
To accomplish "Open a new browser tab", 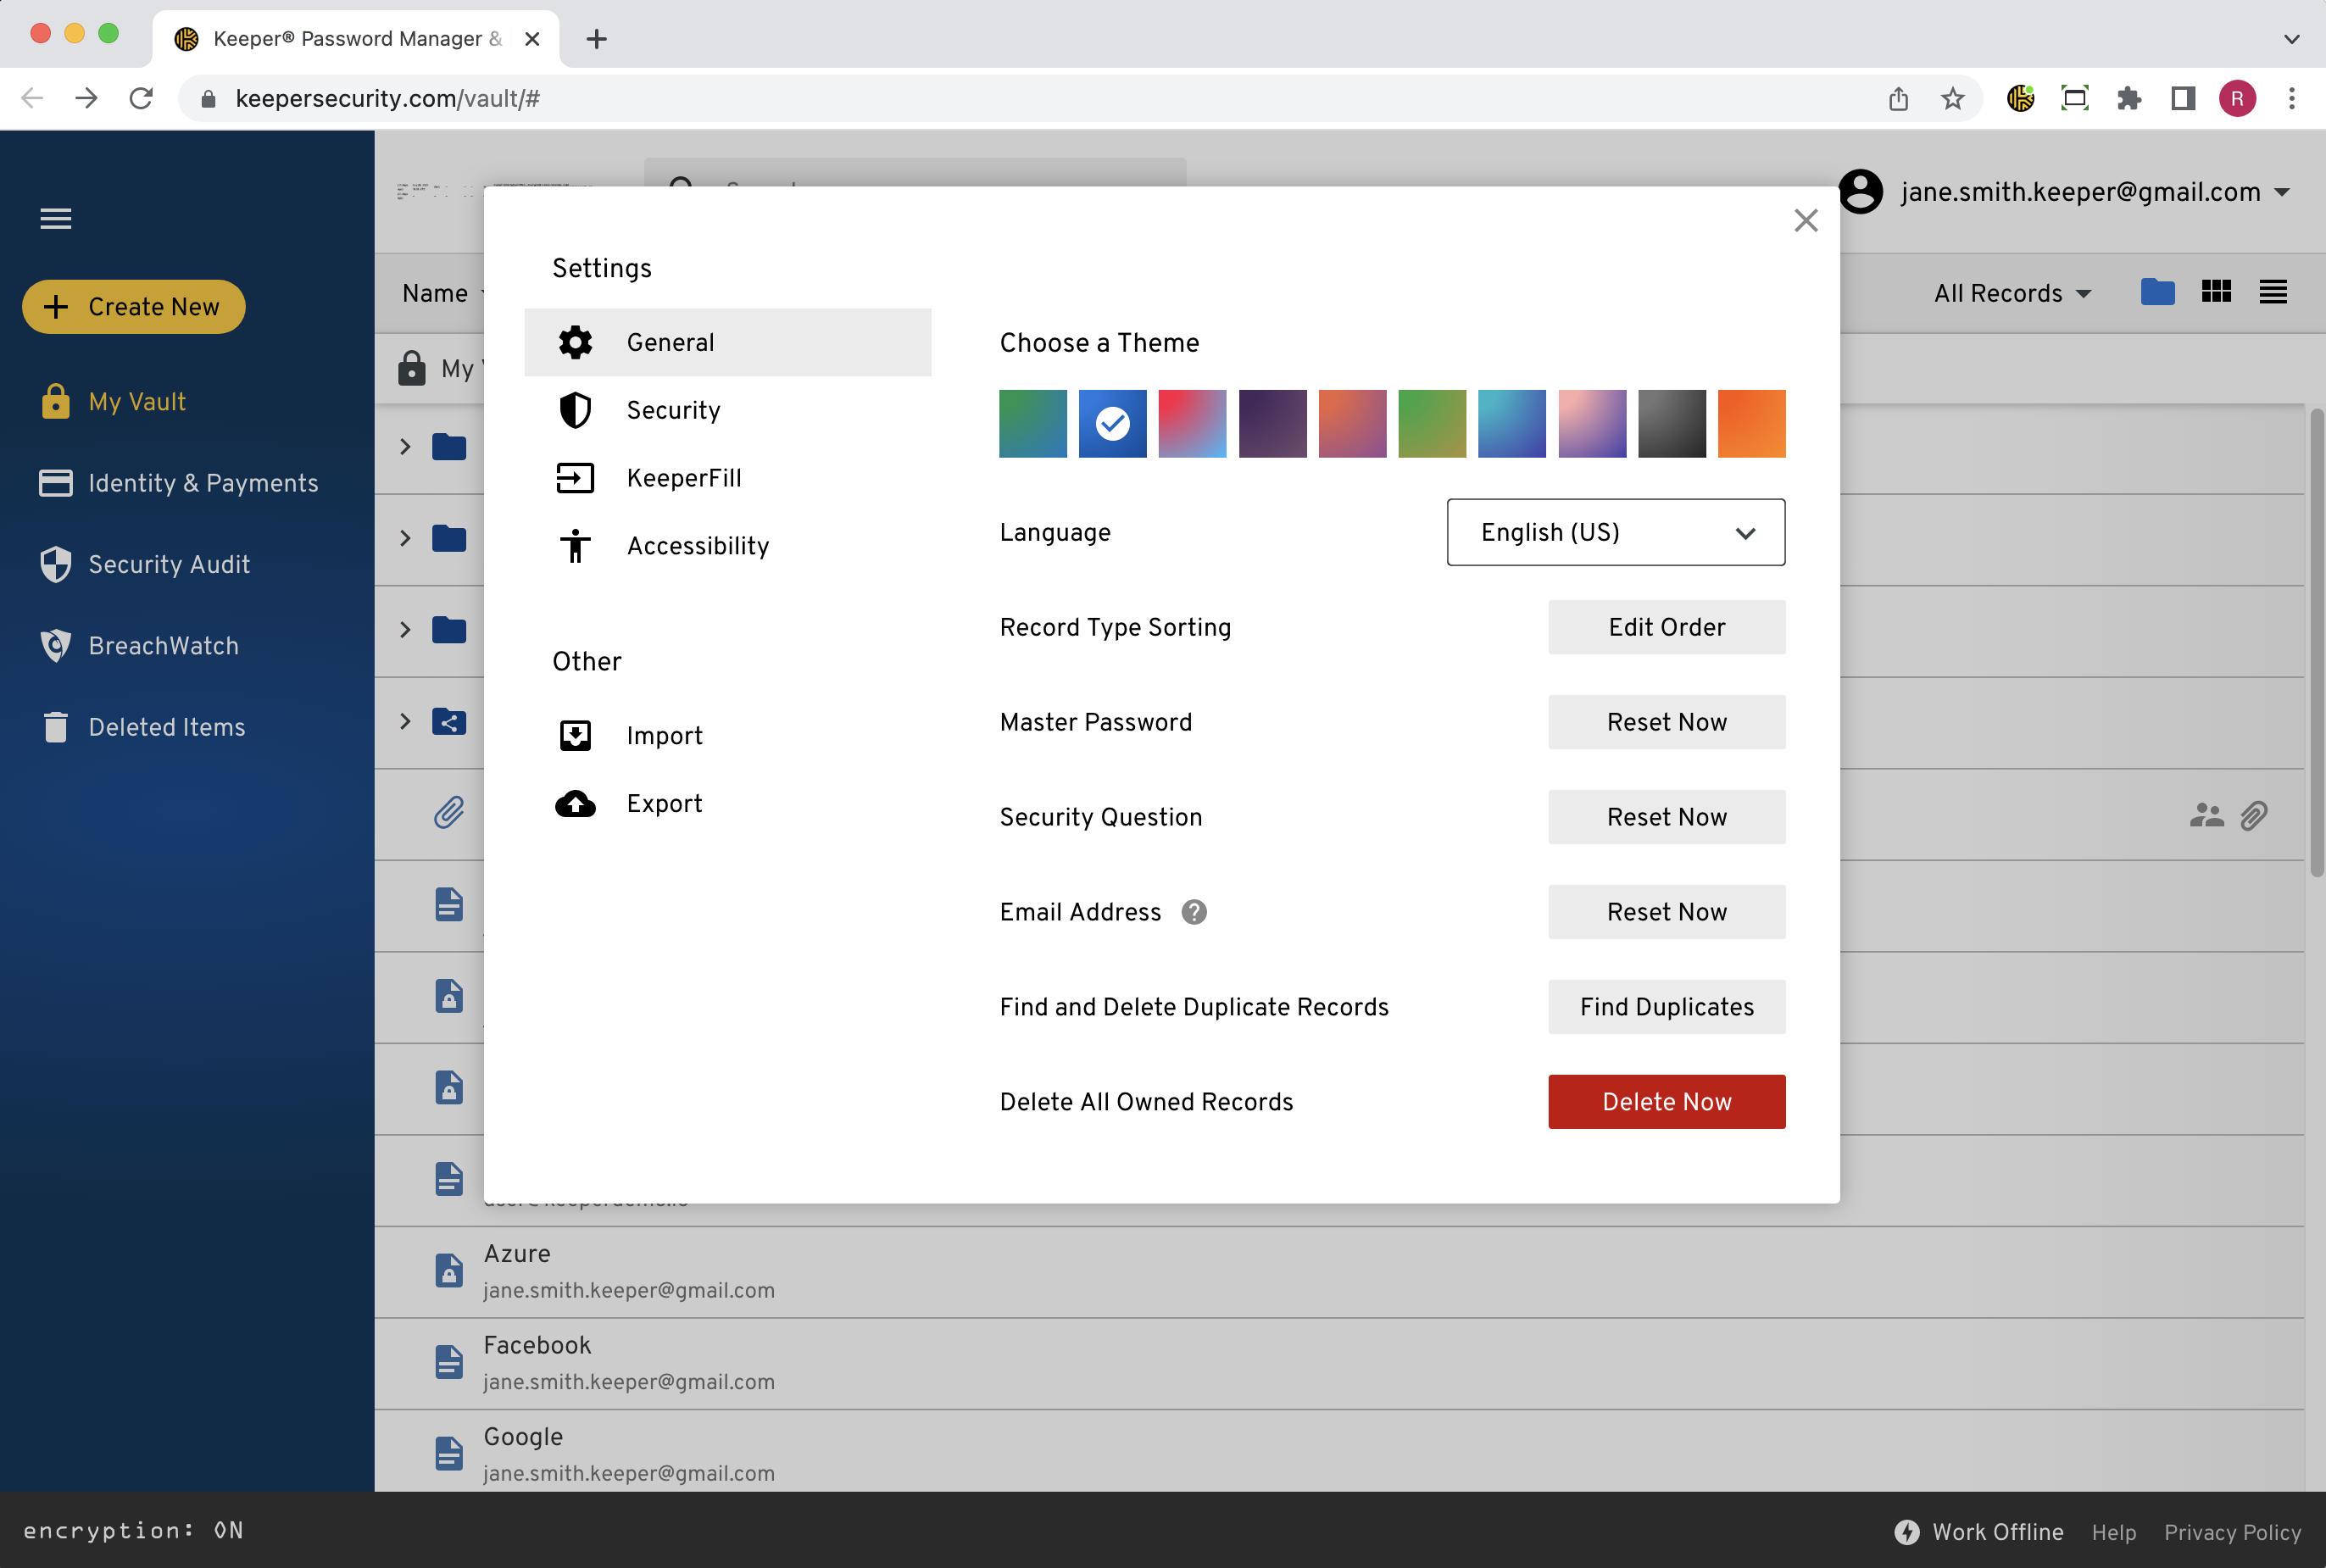I will (x=597, y=39).
